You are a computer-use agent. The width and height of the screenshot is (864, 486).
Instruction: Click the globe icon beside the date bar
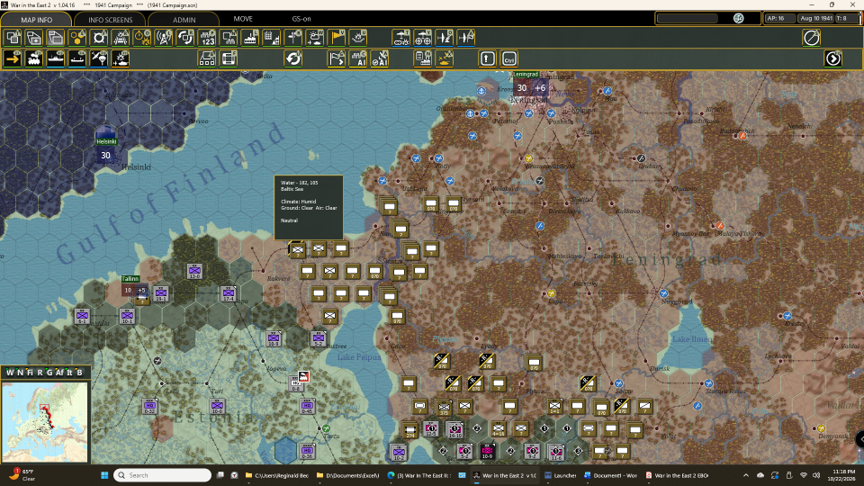(738, 18)
